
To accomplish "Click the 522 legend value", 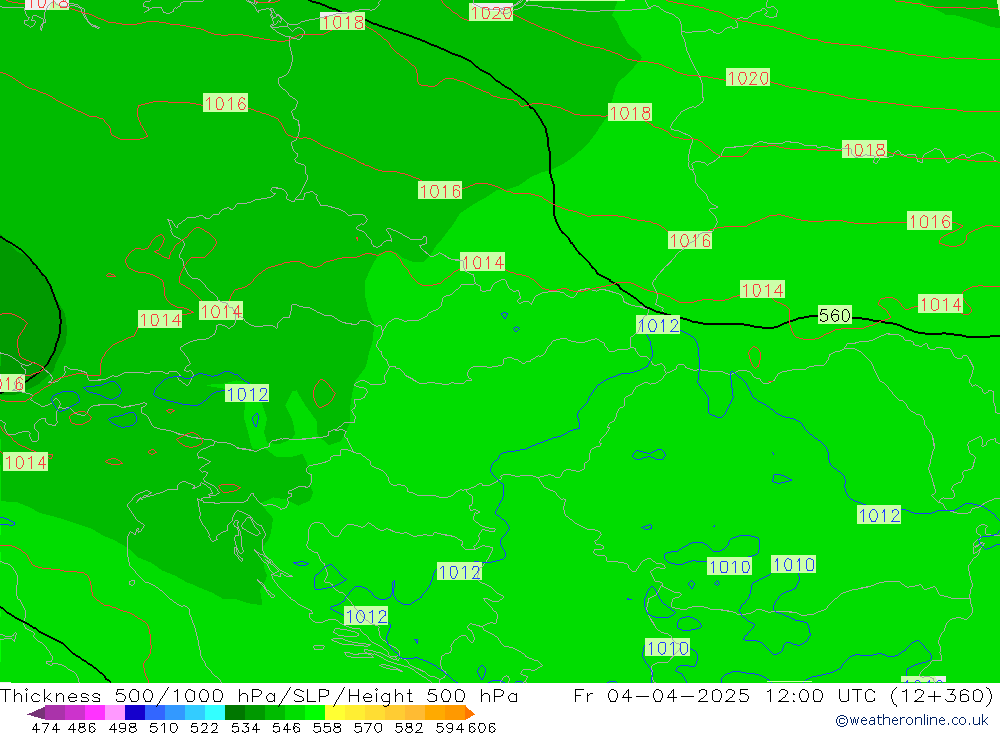I will [205, 727].
